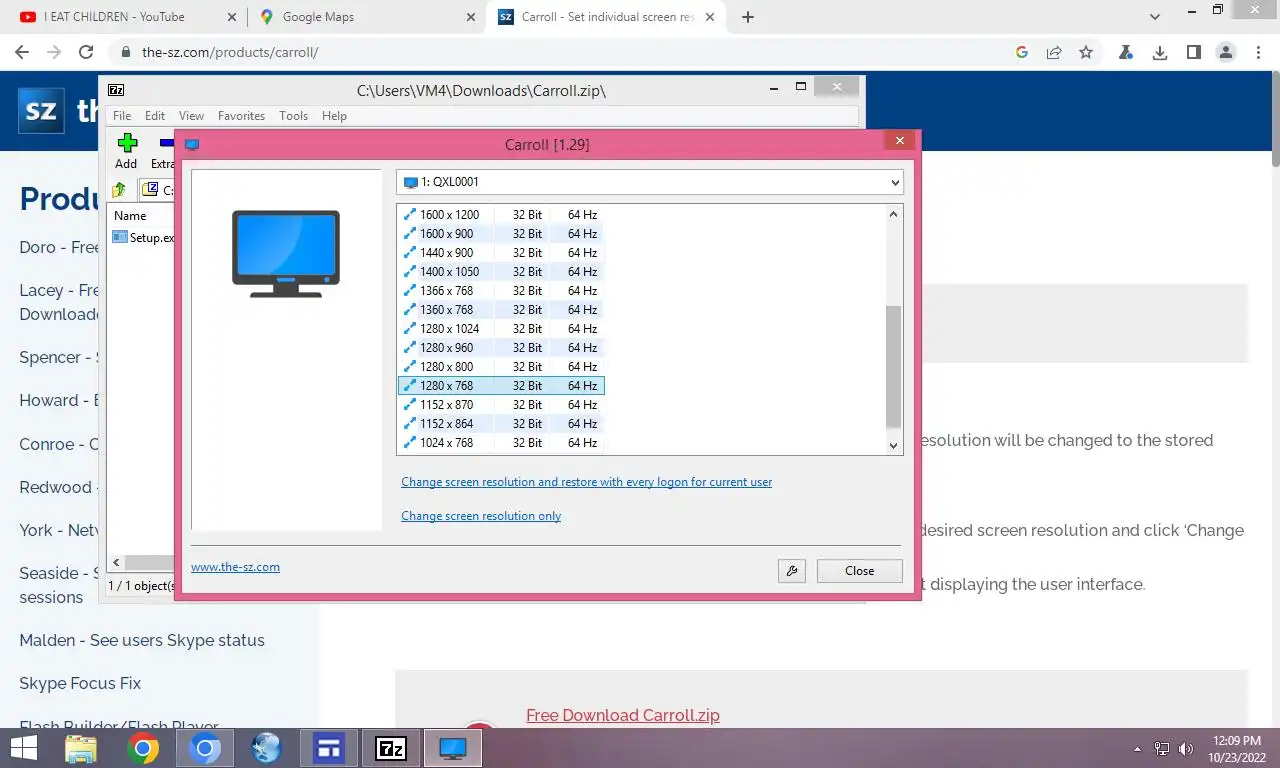1280x768 pixels.
Task: Open the Help menu in 7-Zip
Action: point(334,116)
